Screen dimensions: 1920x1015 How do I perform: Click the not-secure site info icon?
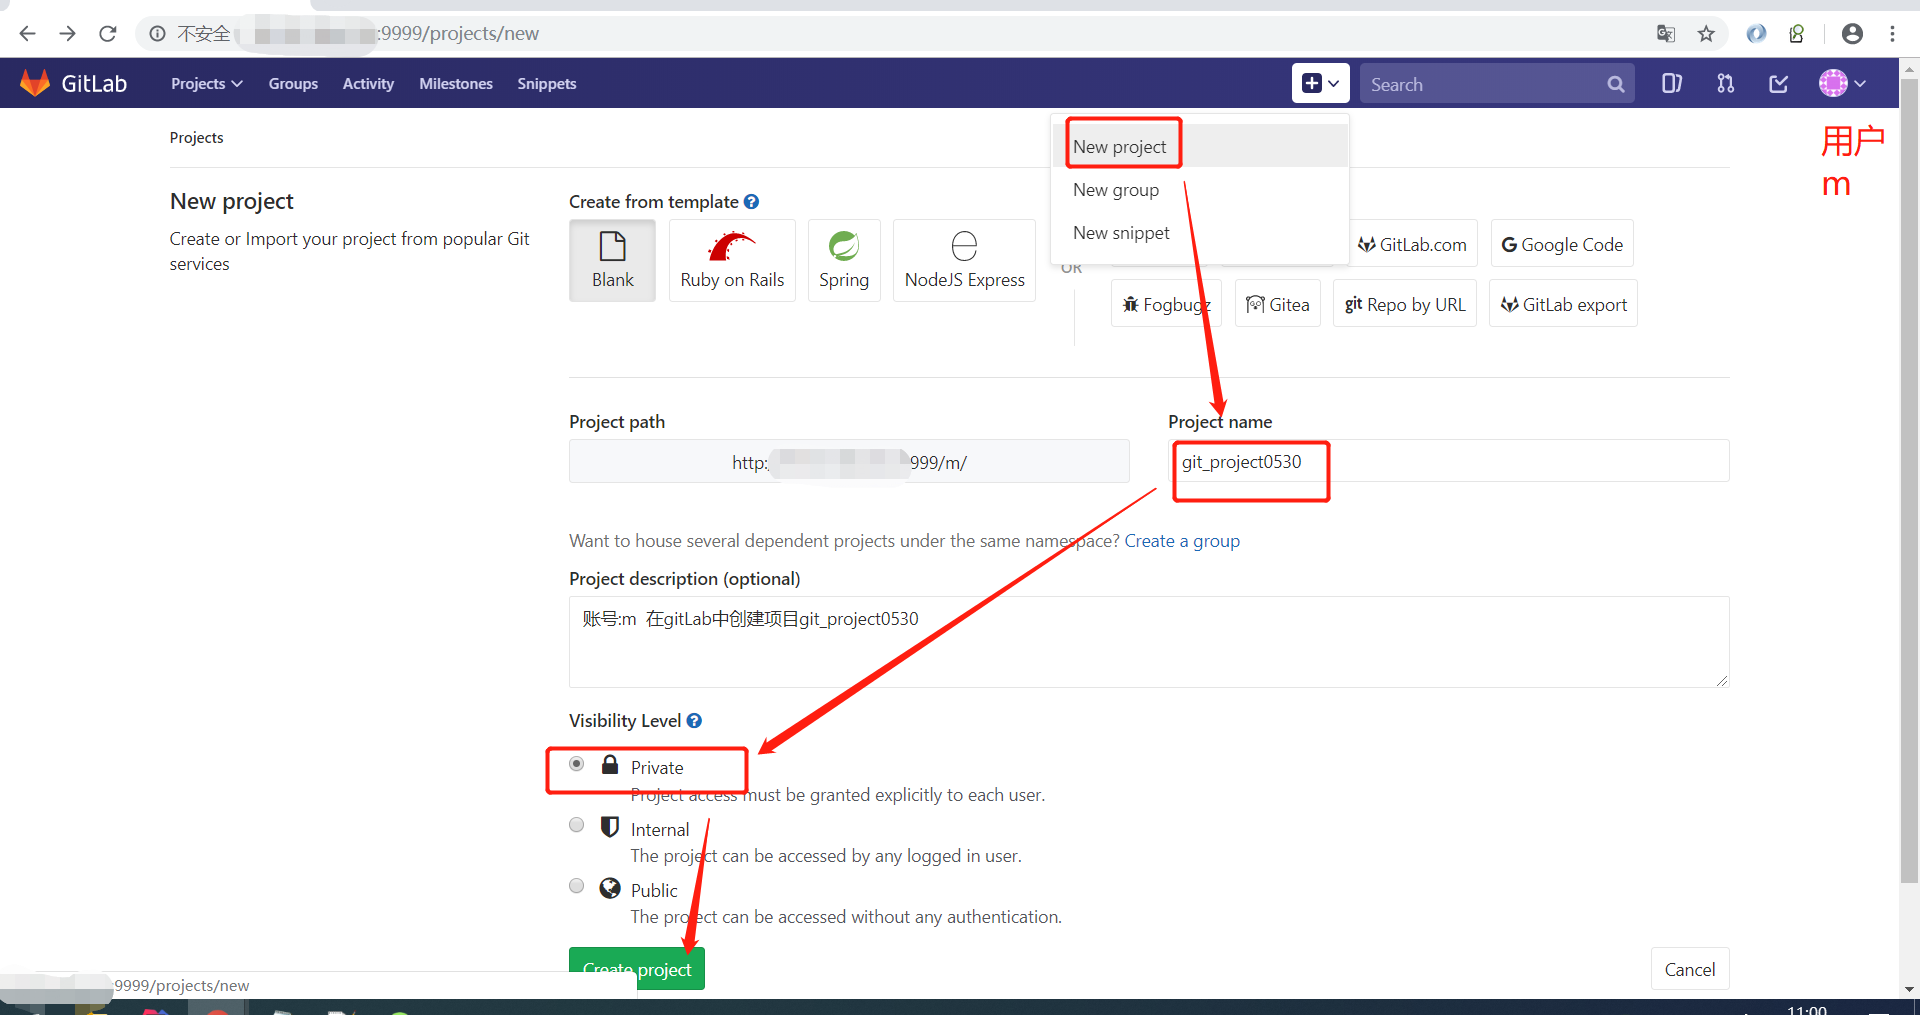(157, 33)
